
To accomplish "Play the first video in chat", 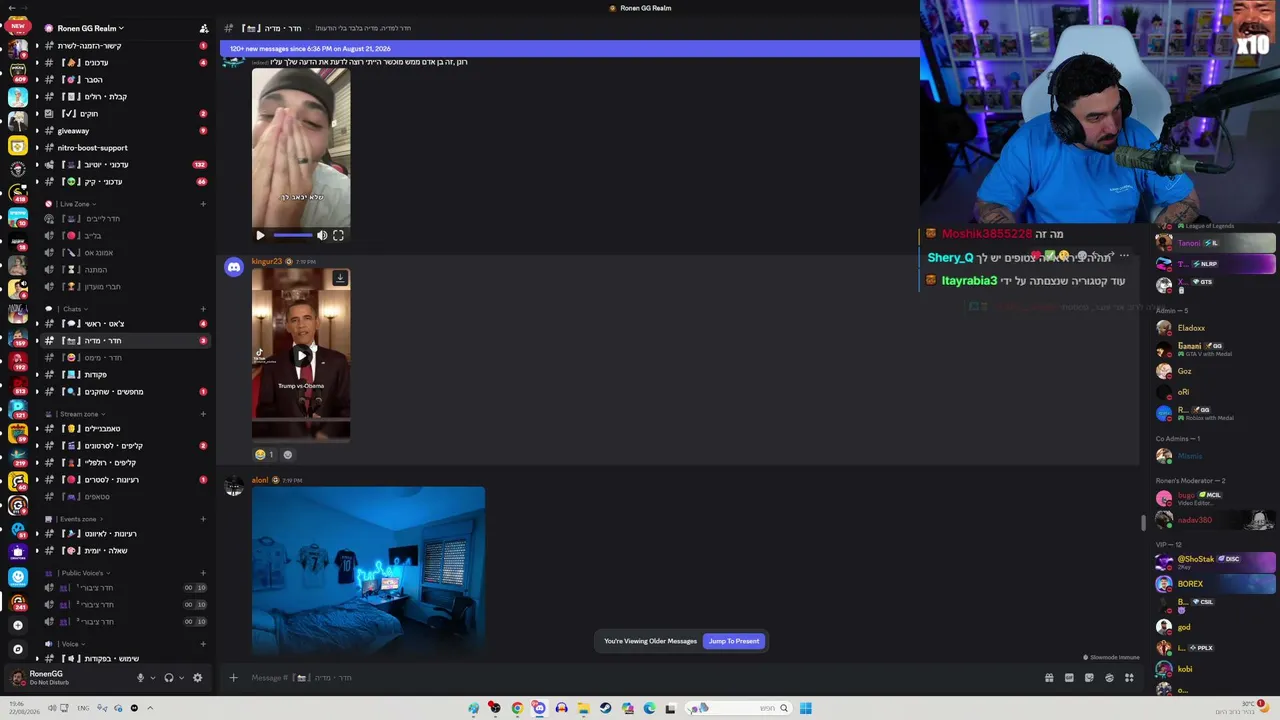I will (260, 236).
